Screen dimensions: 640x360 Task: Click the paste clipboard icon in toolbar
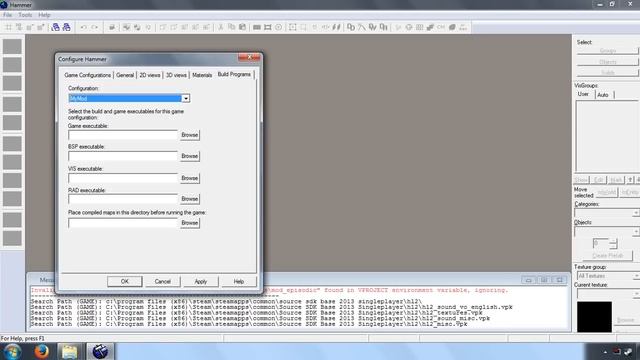click(x=242, y=27)
